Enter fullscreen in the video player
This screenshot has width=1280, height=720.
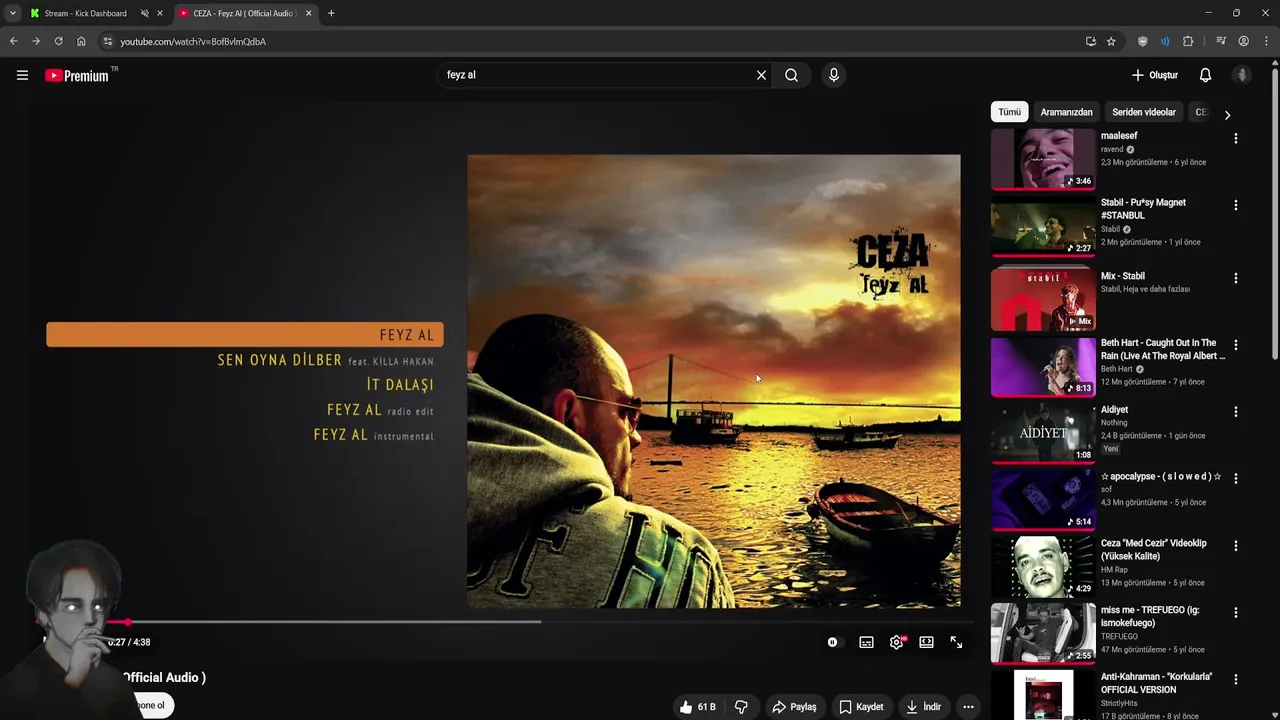956,642
